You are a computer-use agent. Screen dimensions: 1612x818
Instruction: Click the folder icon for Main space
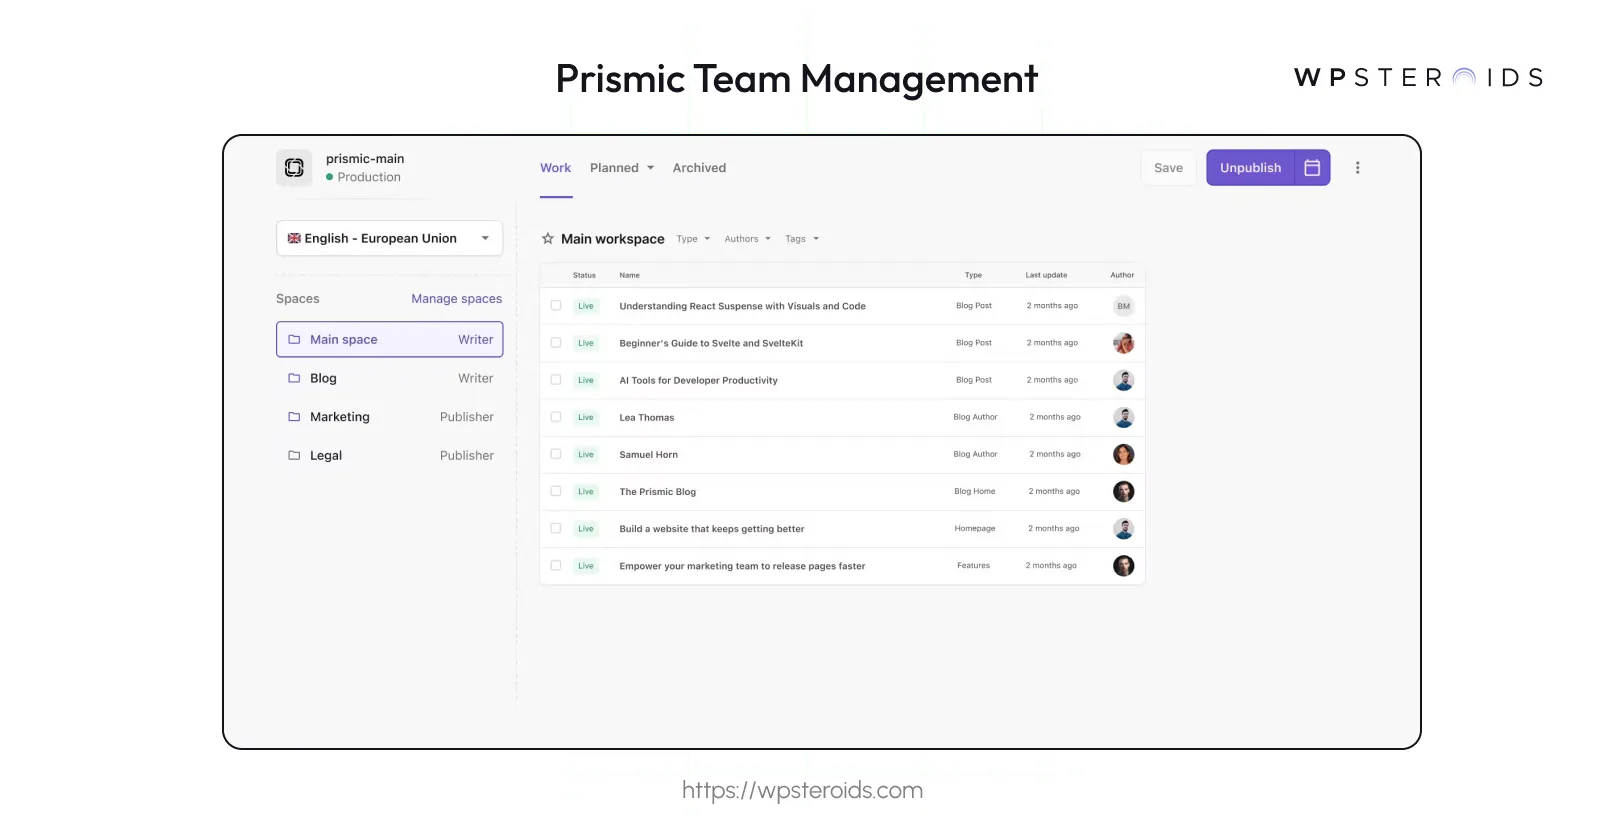pyautogui.click(x=294, y=340)
